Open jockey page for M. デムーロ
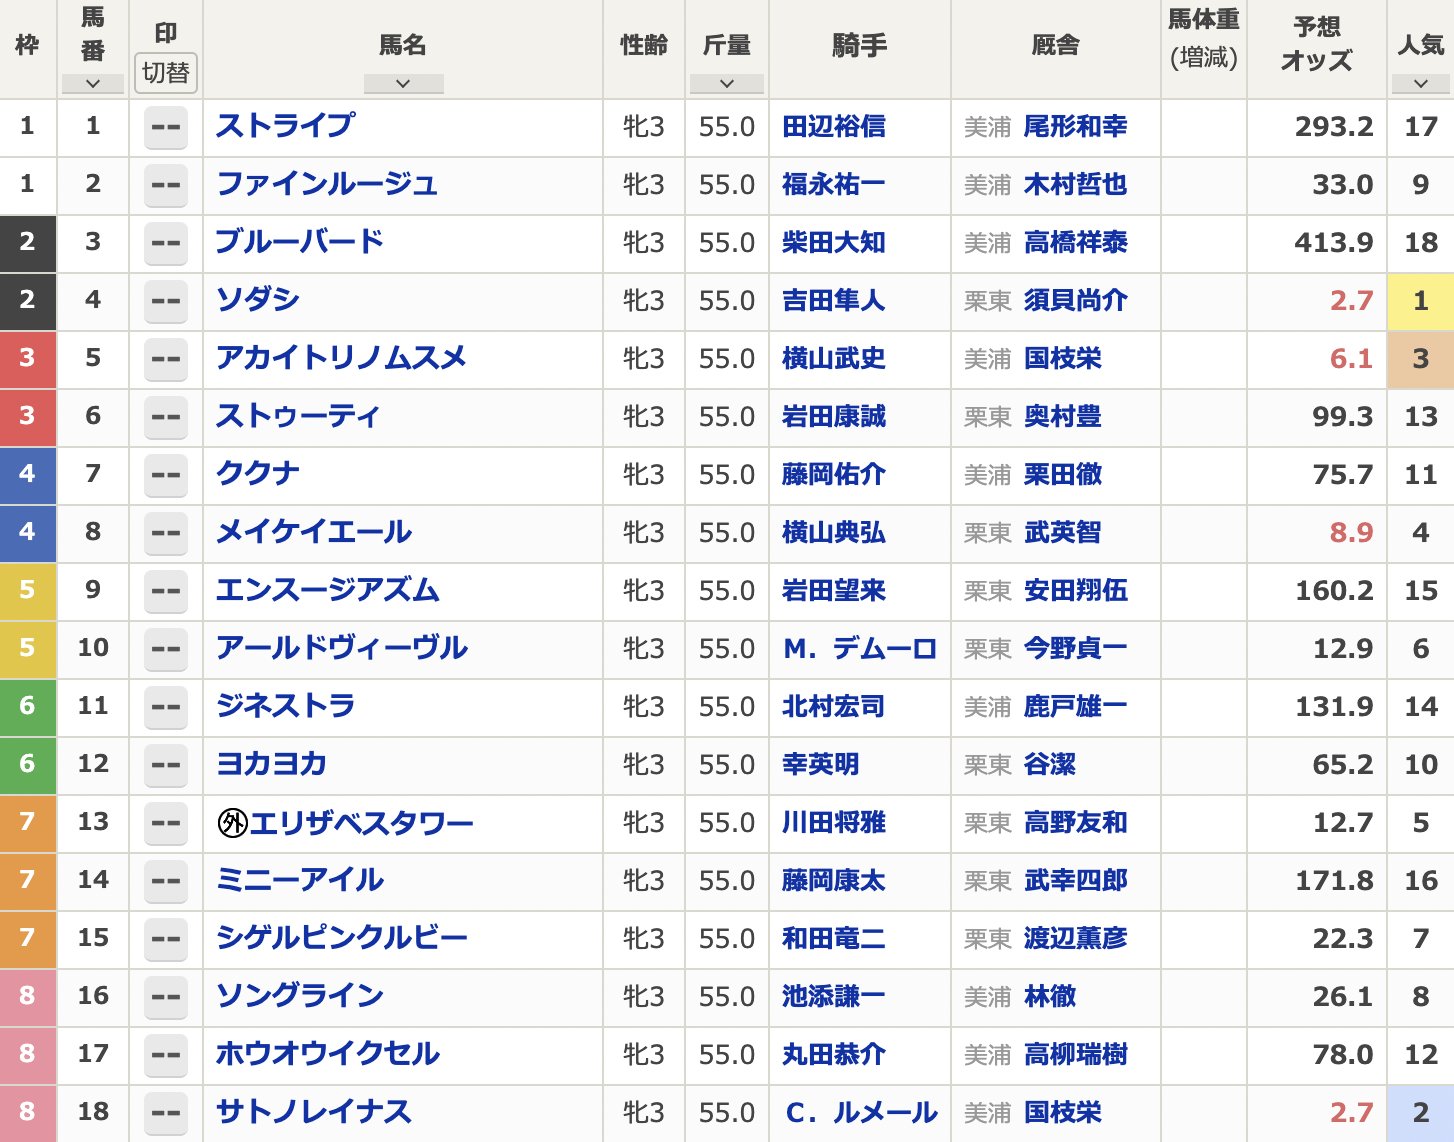This screenshot has height=1142, width=1454. (x=859, y=648)
